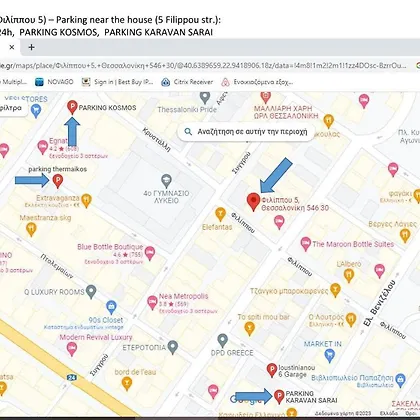Click the PARKING KOSMOS pin
The image size is (420, 420).
tap(72, 107)
